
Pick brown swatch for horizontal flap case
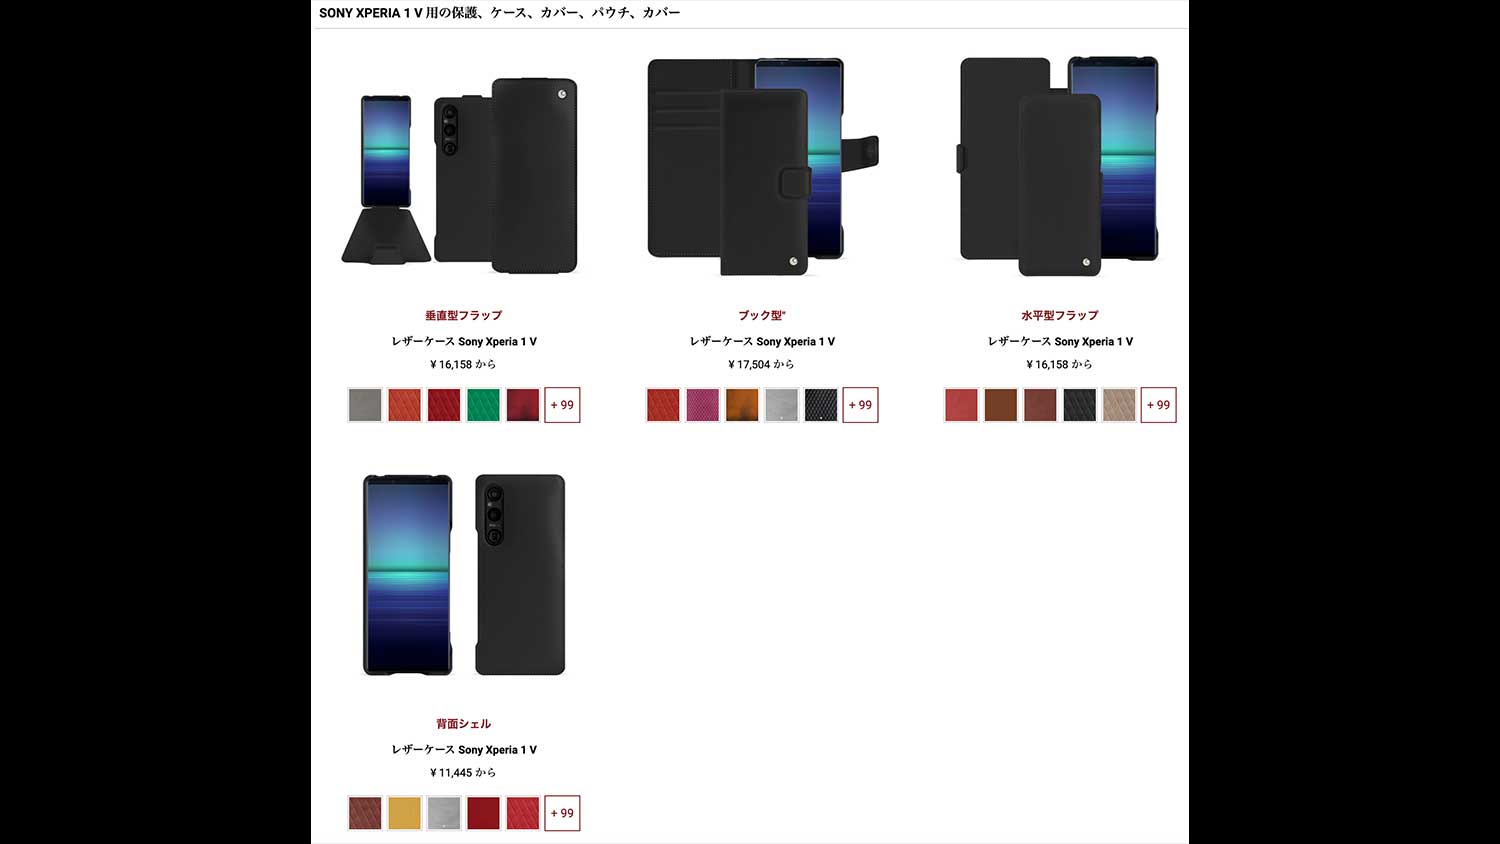(x=1000, y=405)
